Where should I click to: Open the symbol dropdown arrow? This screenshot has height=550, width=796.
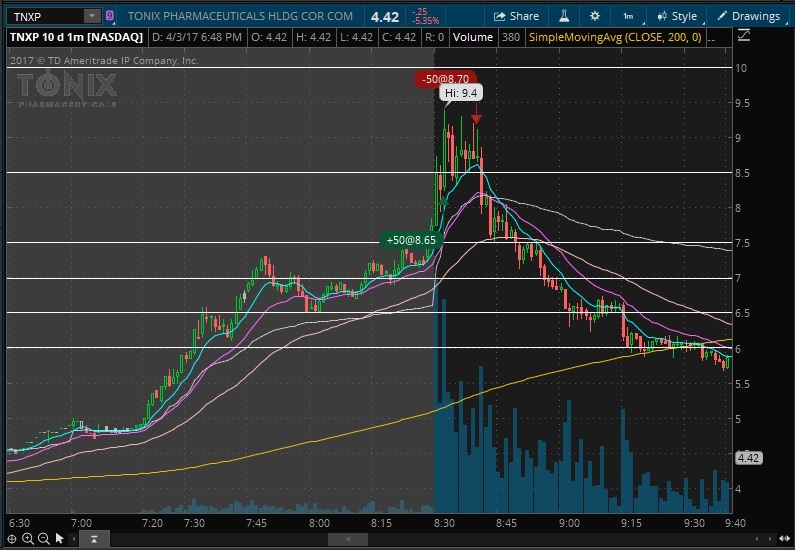click(x=92, y=16)
